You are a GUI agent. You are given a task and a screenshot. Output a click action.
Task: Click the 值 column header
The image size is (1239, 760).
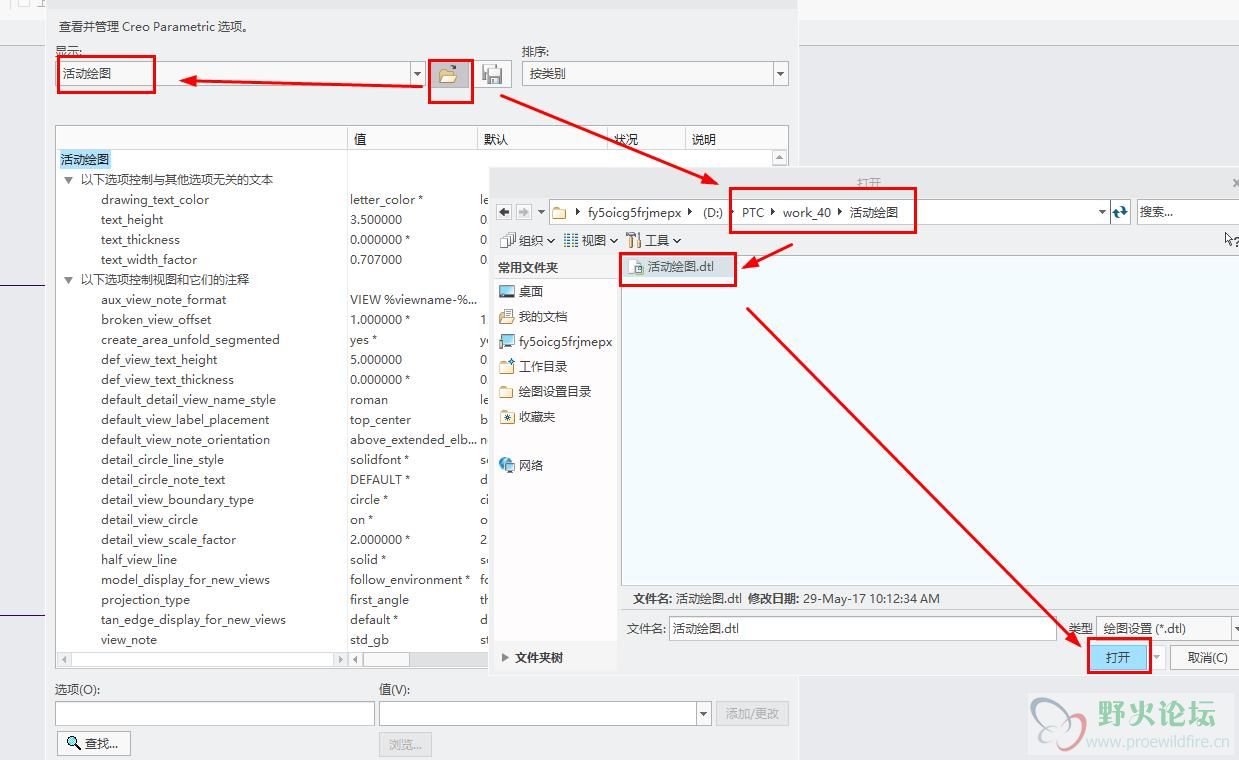pyautogui.click(x=412, y=139)
